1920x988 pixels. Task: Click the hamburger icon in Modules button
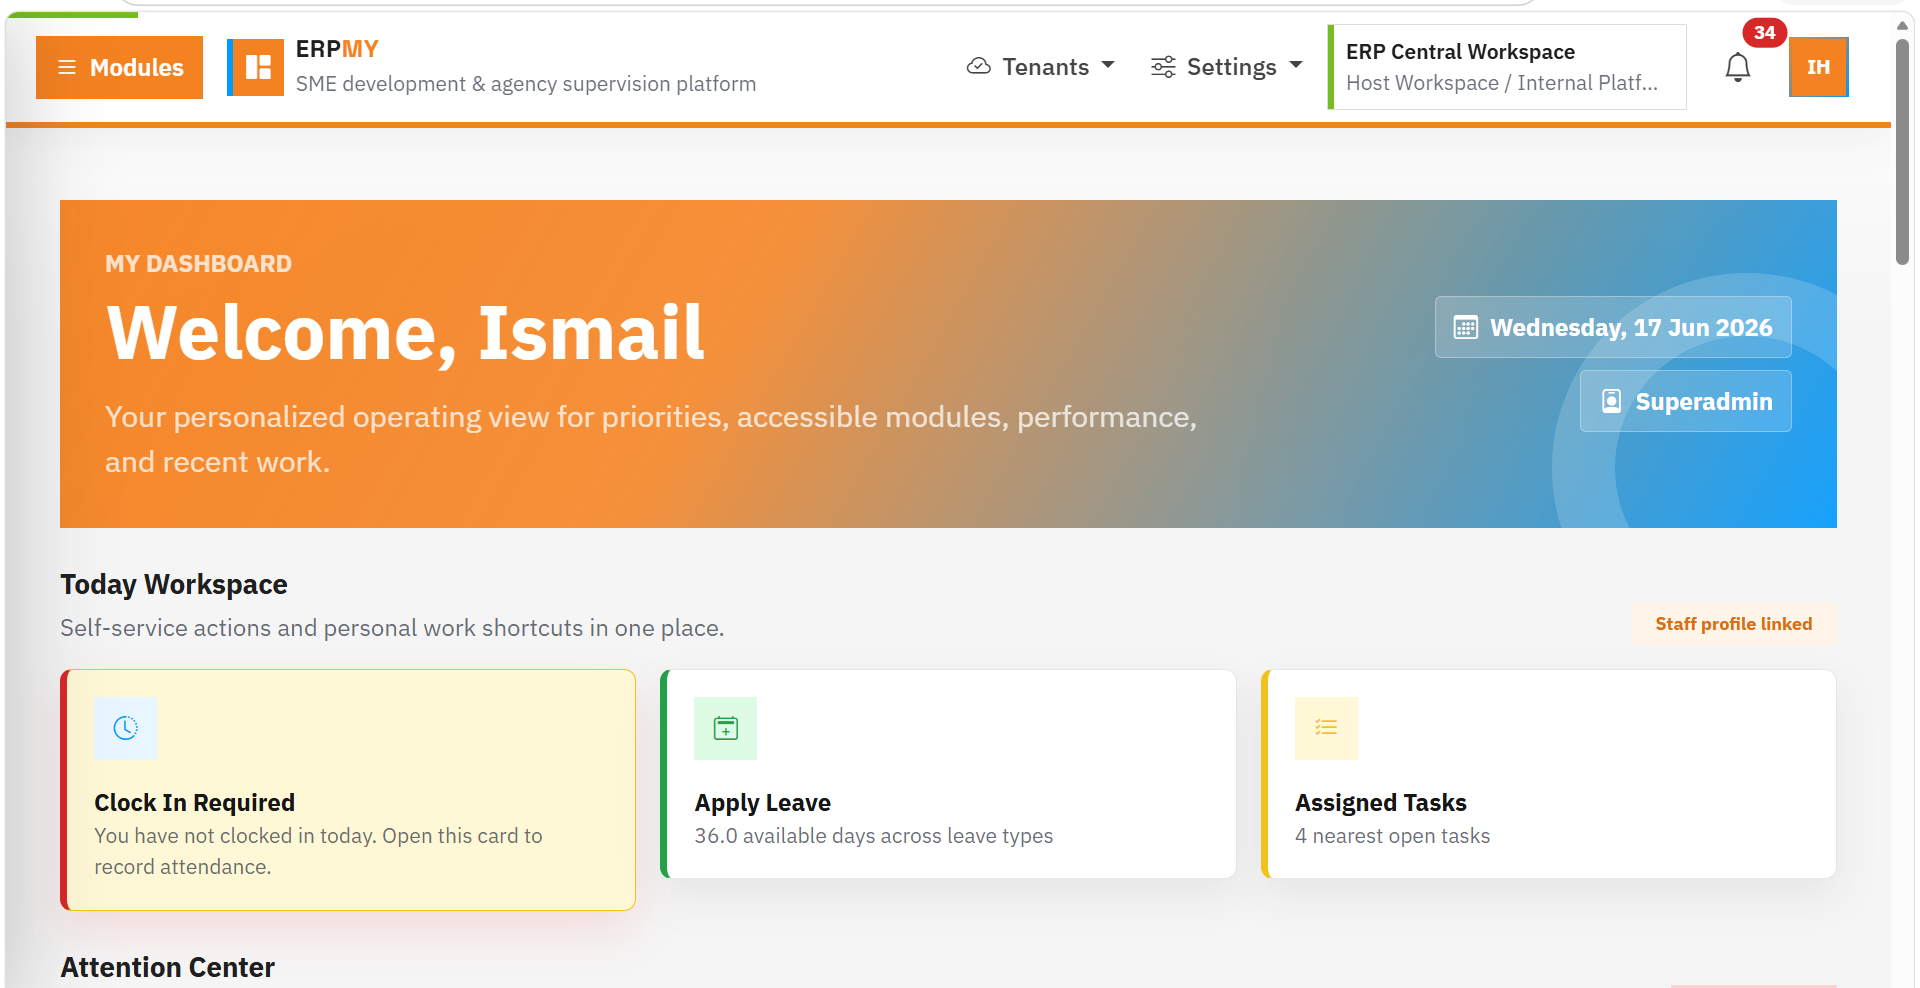[x=67, y=67]
